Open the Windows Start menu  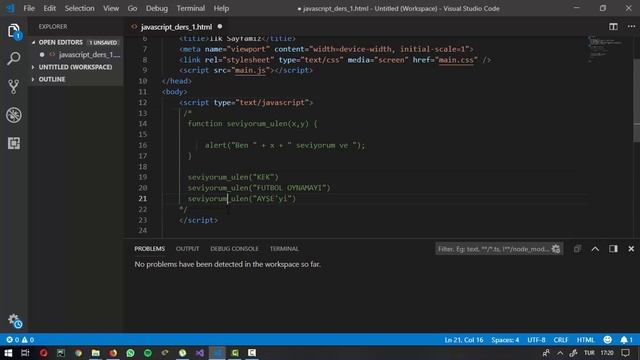[x=8, y=353]
